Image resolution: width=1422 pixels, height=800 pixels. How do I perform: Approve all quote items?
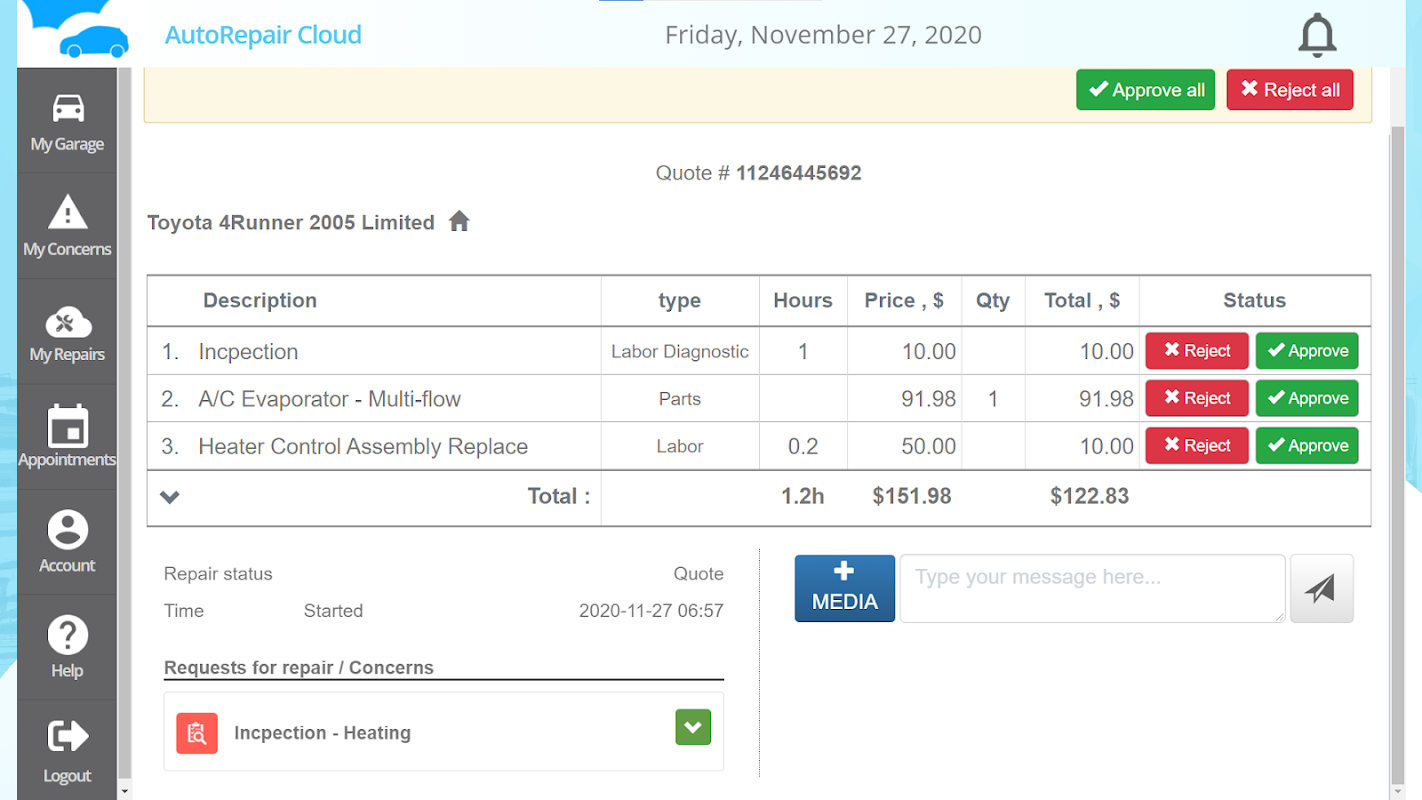pos(1145,90)
